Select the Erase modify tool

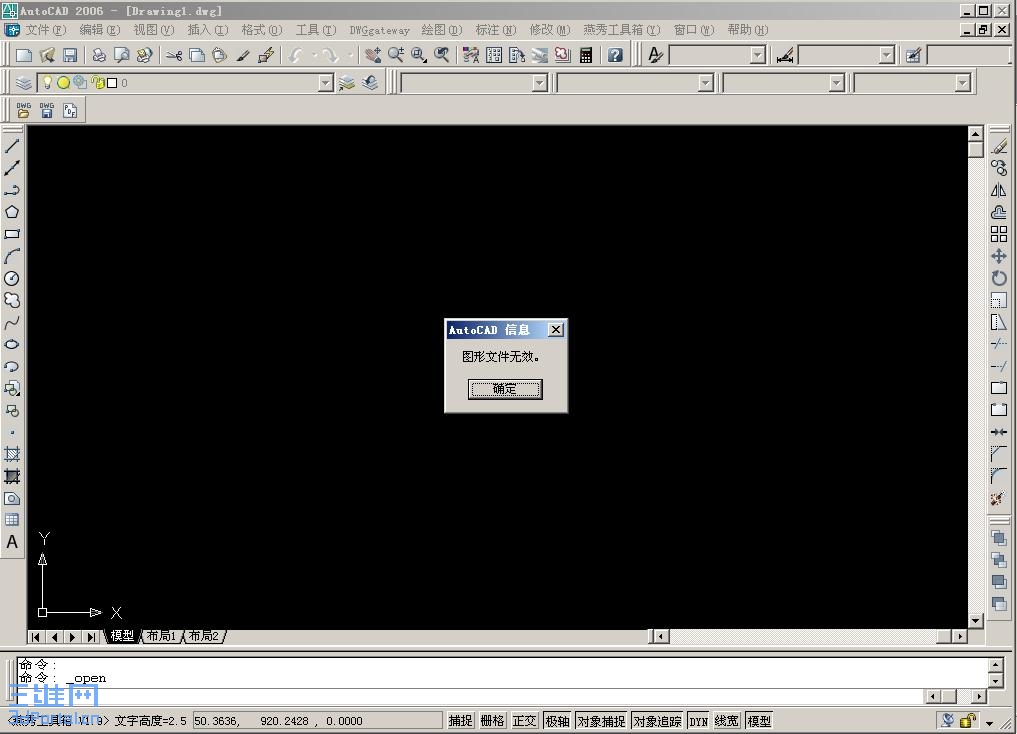click(999, 147)
